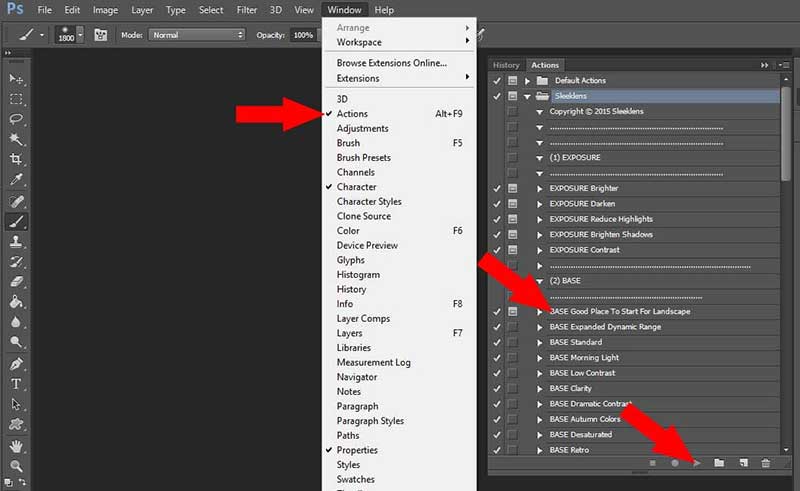Image resolution: width=800 pixels, height=491 pixels.
Task: Open the blending Mode Normal dropdown
Action: [196, 35]
